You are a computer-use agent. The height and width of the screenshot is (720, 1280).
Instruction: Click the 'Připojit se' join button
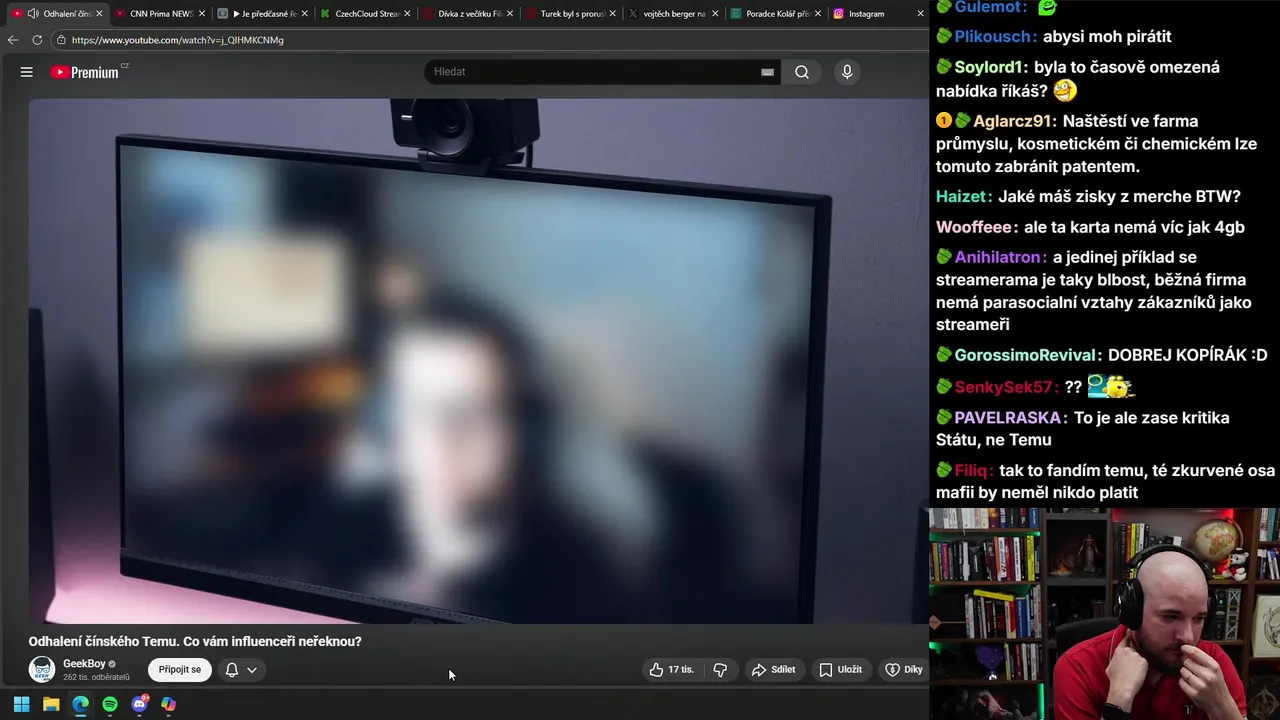point(180,670)
